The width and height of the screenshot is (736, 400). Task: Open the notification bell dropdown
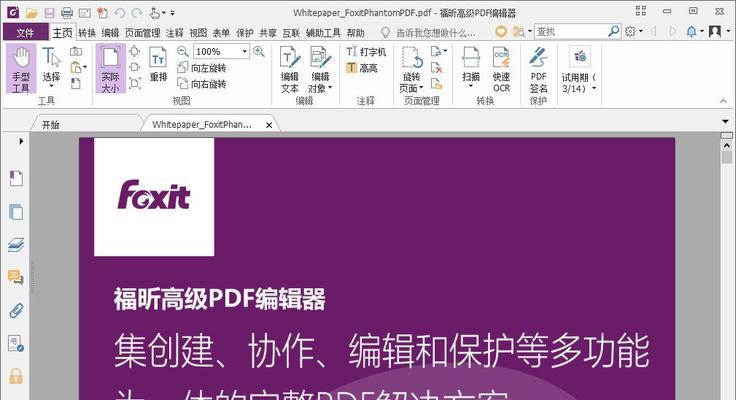[695, 31]
